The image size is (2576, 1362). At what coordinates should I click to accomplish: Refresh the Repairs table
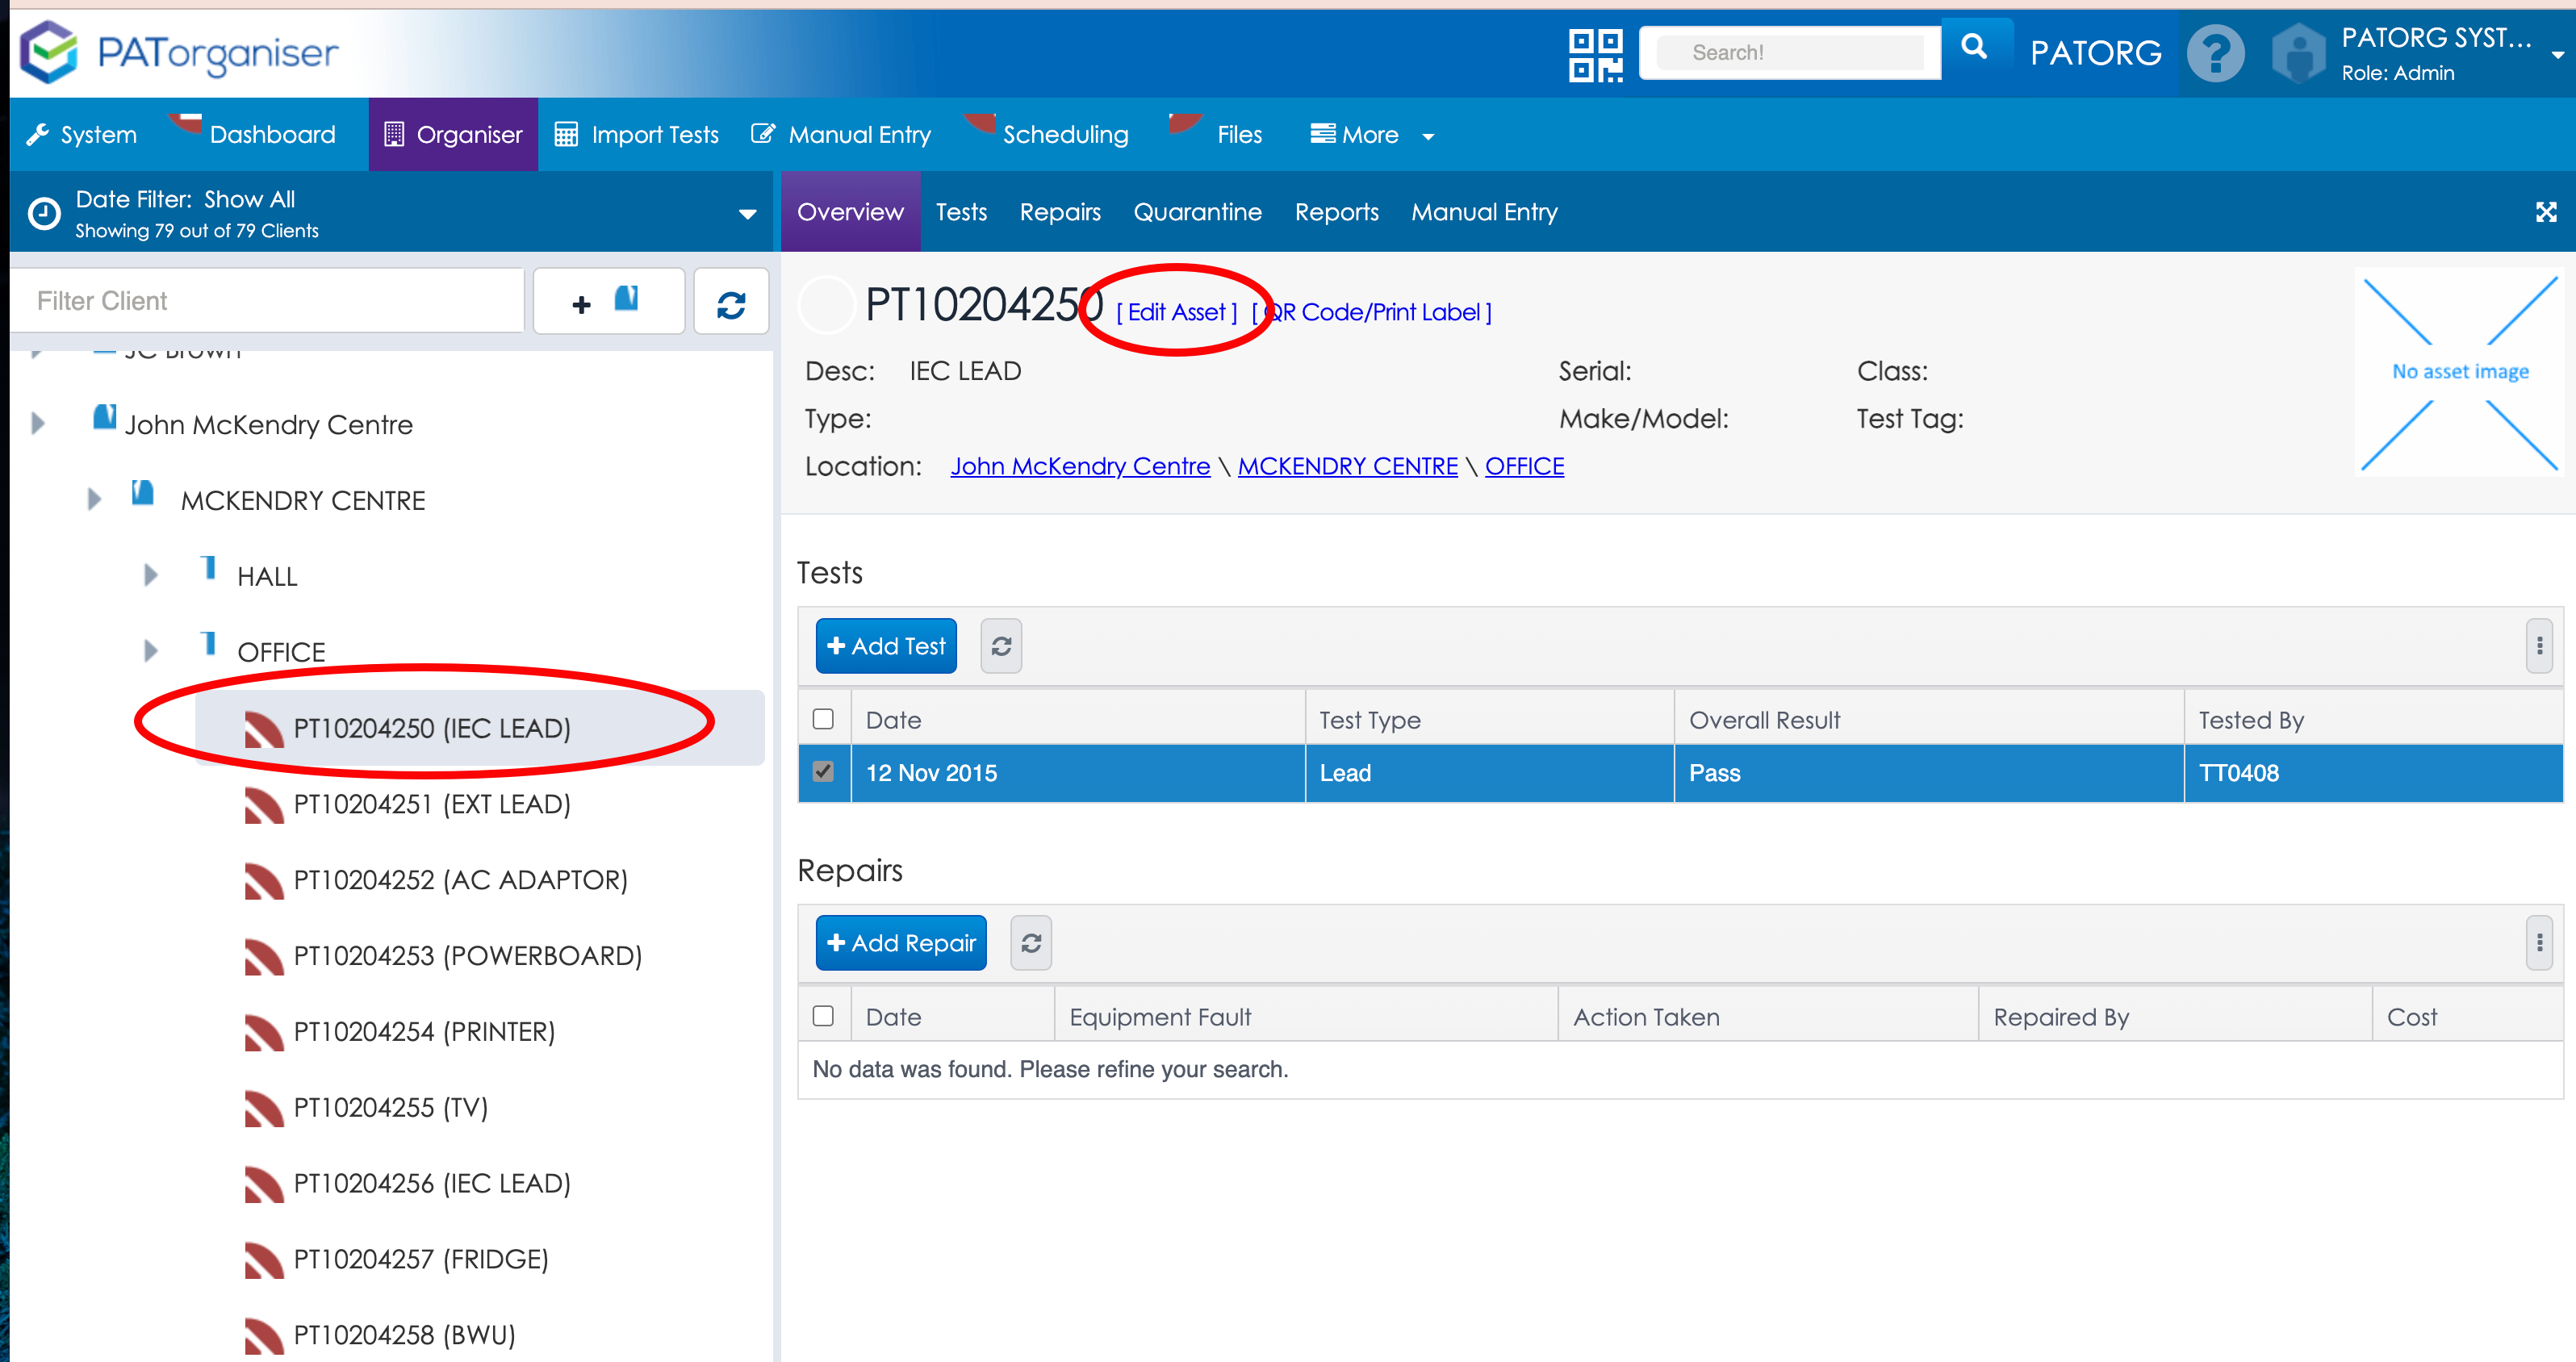click(1030, 943)
